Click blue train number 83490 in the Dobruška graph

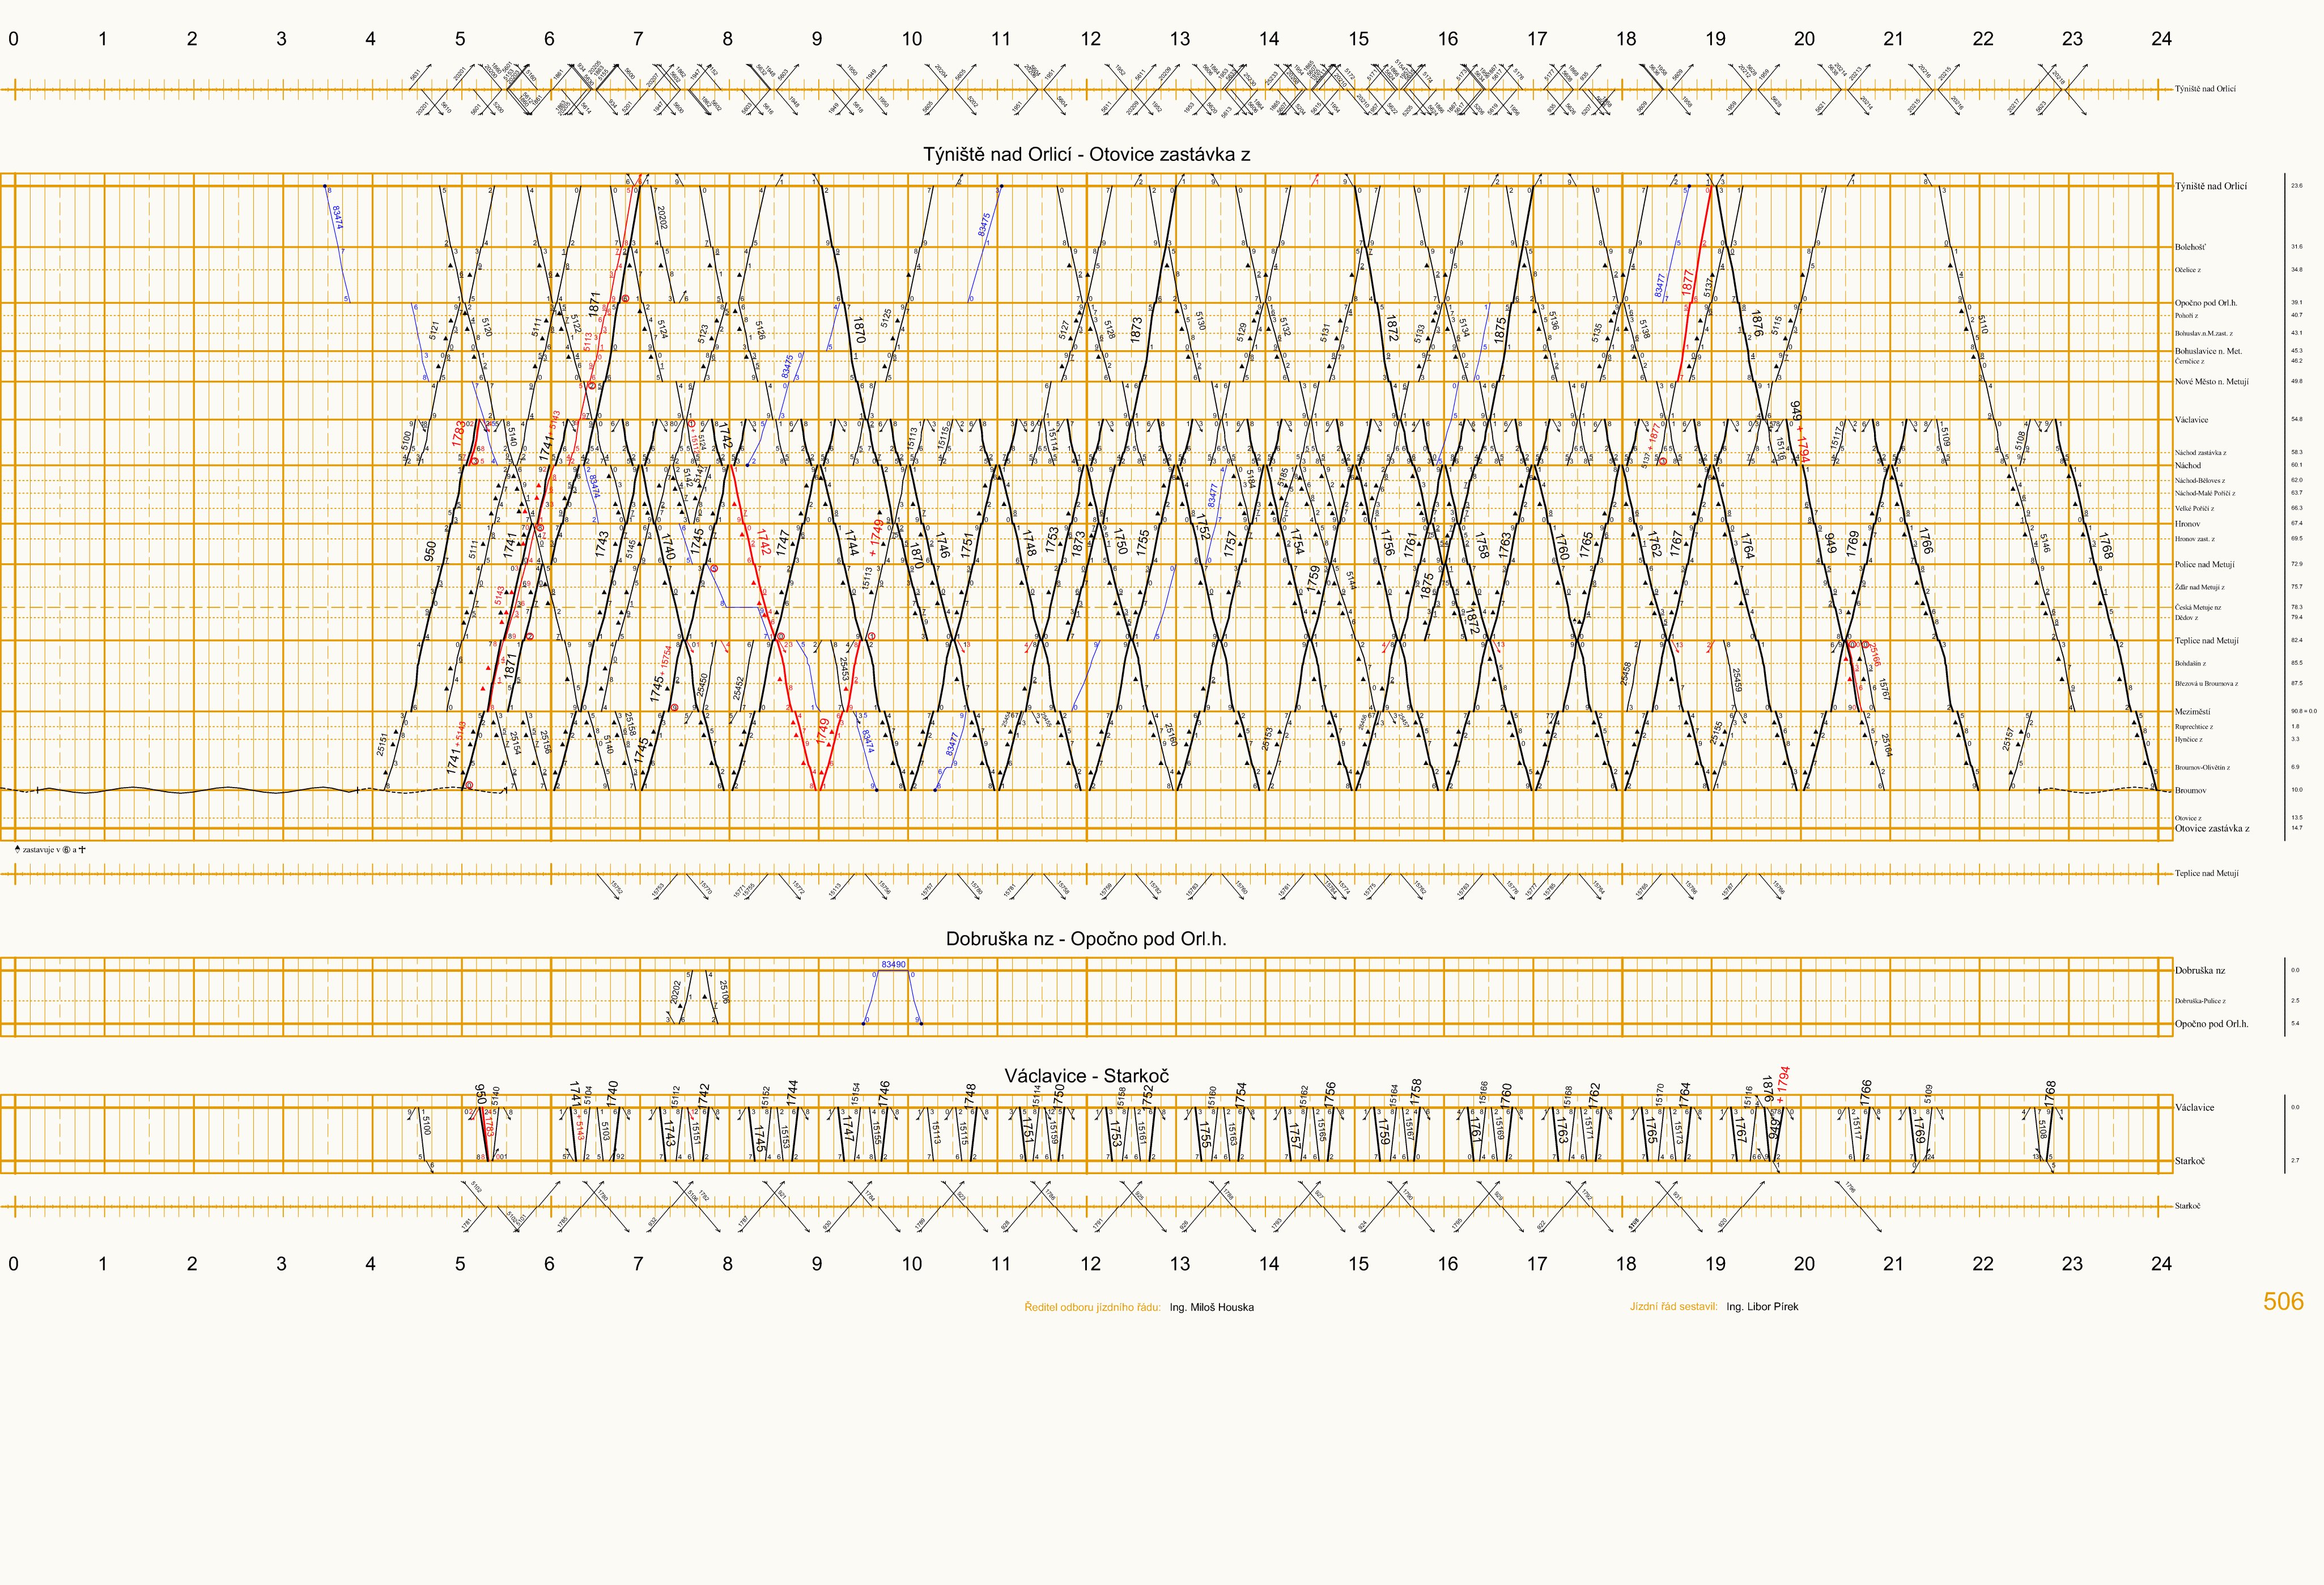[893, 964]
